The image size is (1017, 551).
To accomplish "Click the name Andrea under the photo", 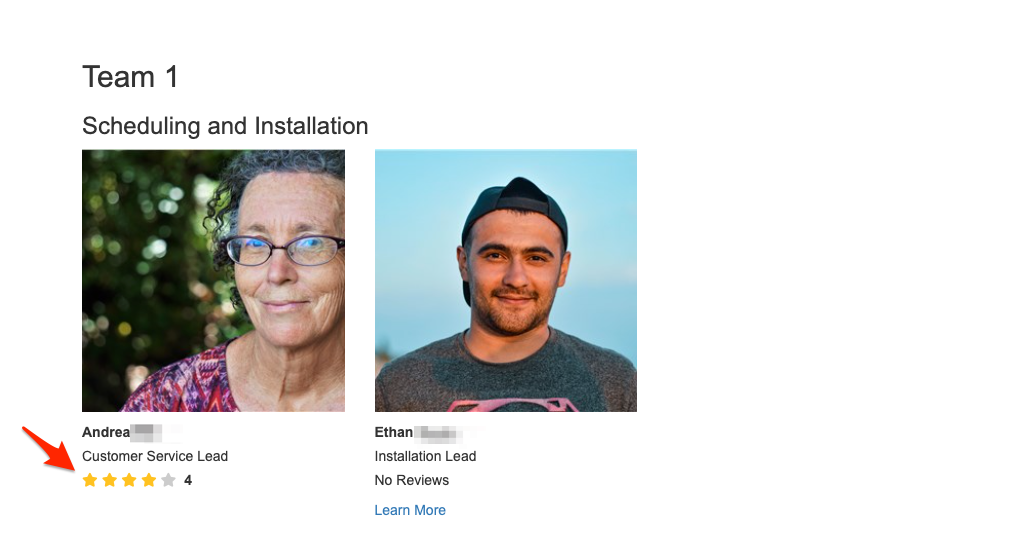I will [106, 432].
